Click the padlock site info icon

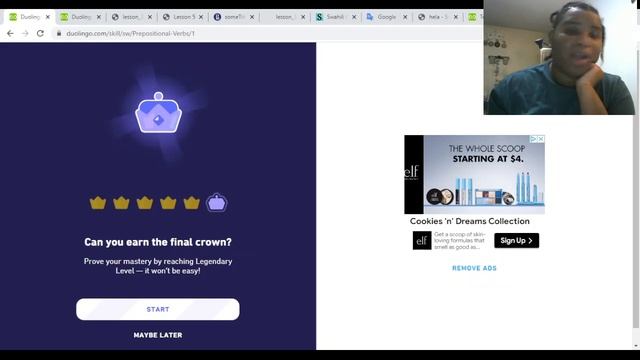59,33
